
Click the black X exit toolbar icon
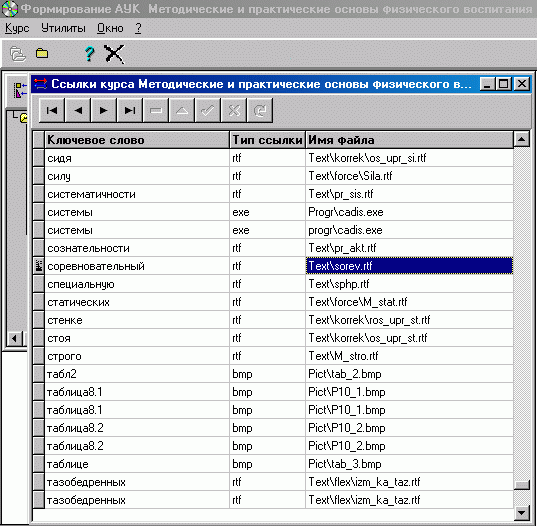tap(114, 54)
